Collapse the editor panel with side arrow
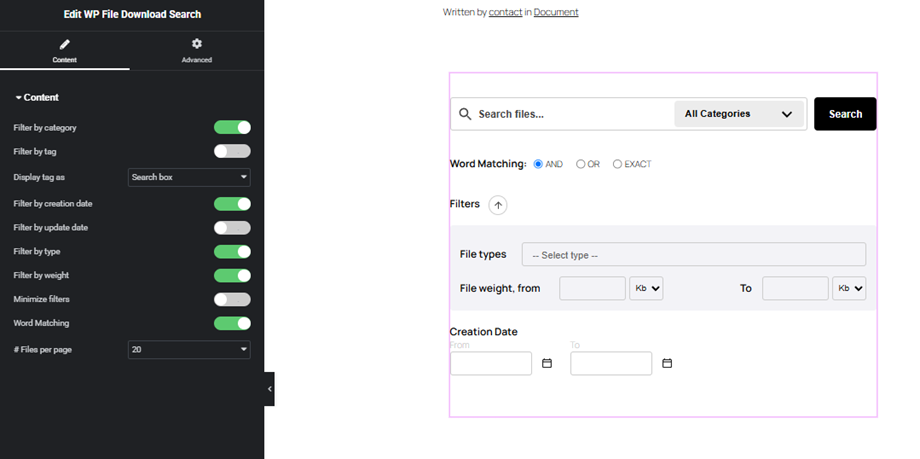The width and height of the screenshot is (920, 459). pyautogui.click(x=269, y=389)
